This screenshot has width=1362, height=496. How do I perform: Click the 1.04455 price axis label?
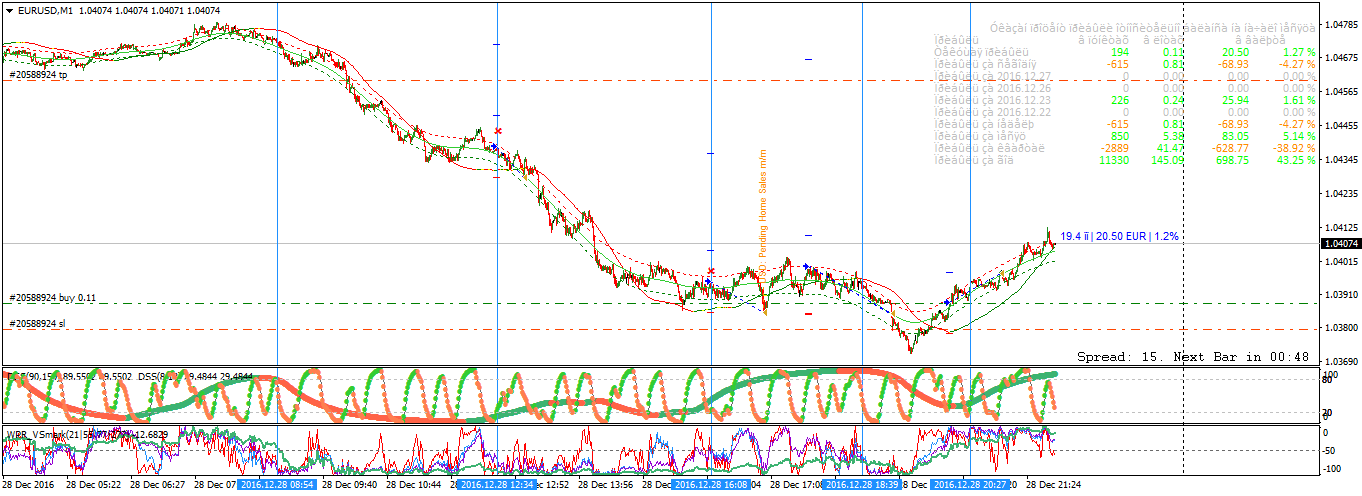click(x=1340, y=126)
